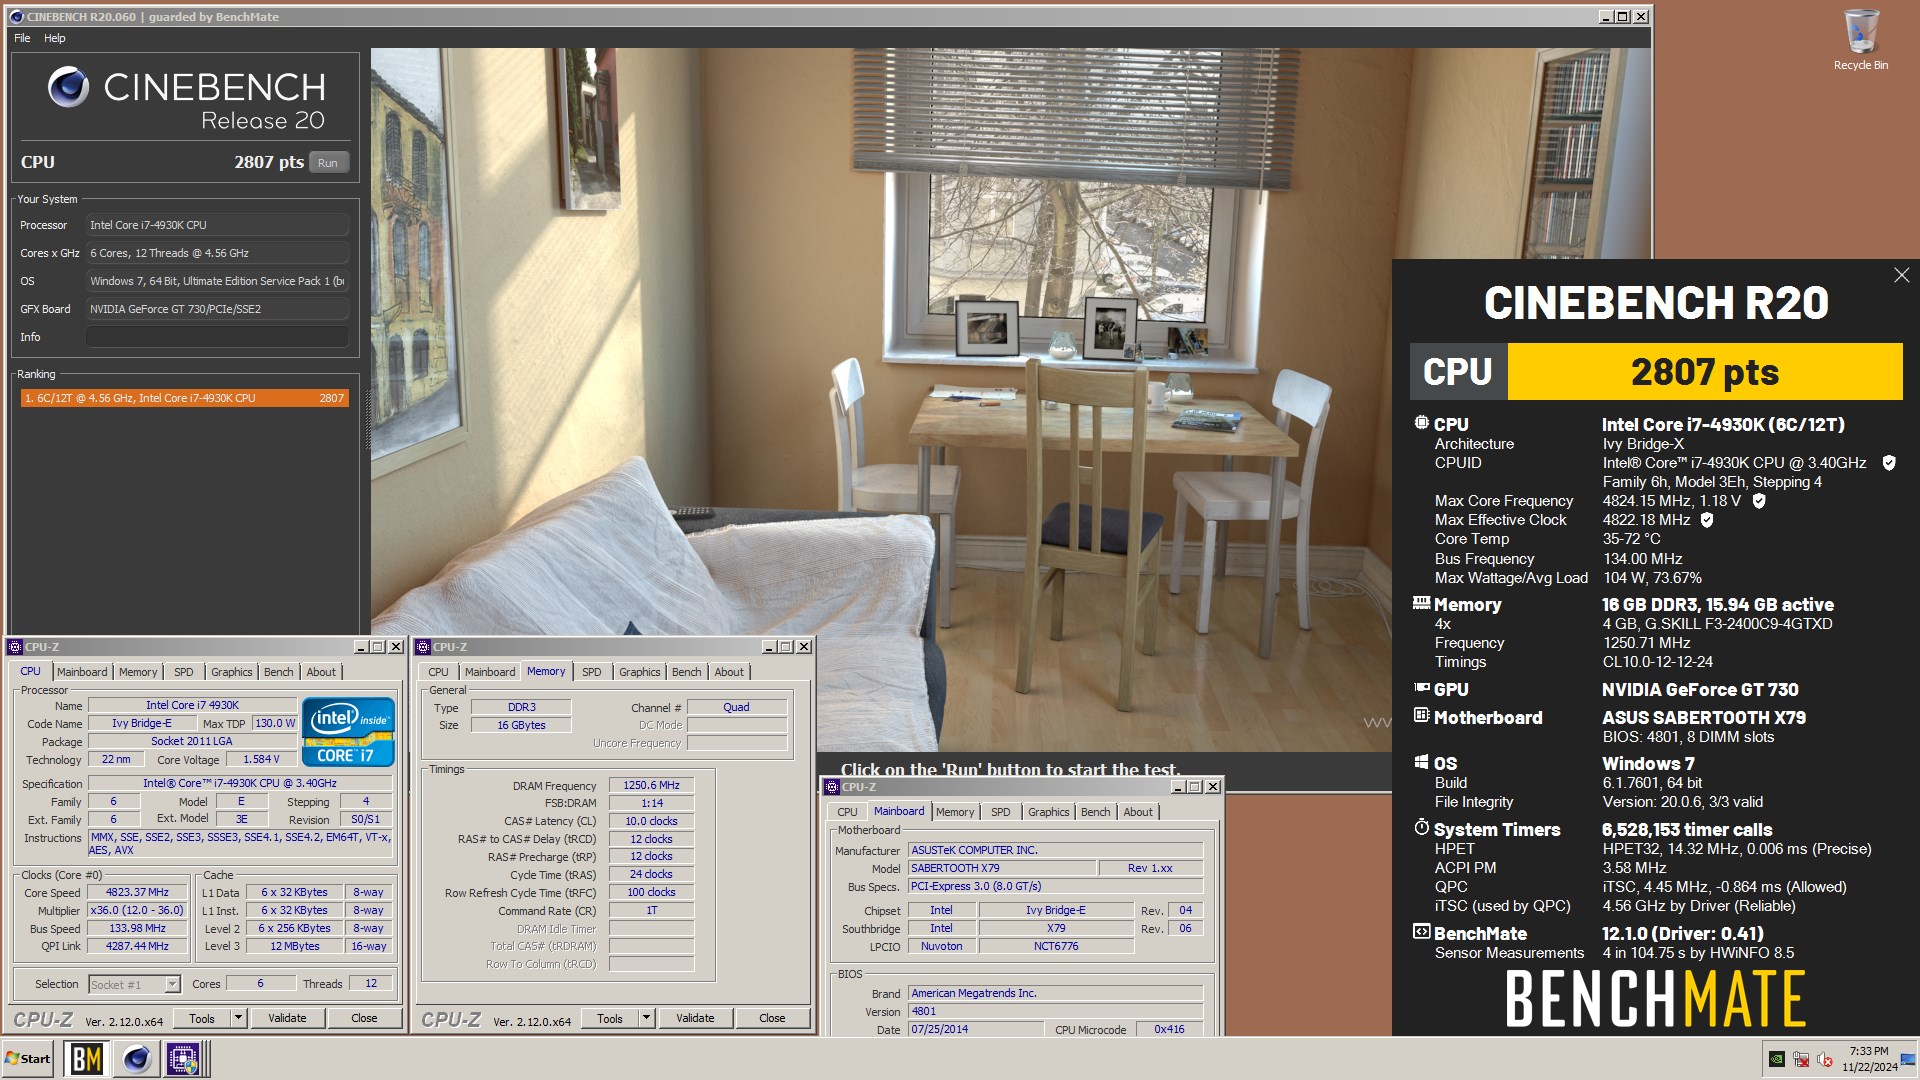Open the disconnected network tray icon
Image resolution: width=1920 pixels, height=1080 pixels.
point(1801,1059)
